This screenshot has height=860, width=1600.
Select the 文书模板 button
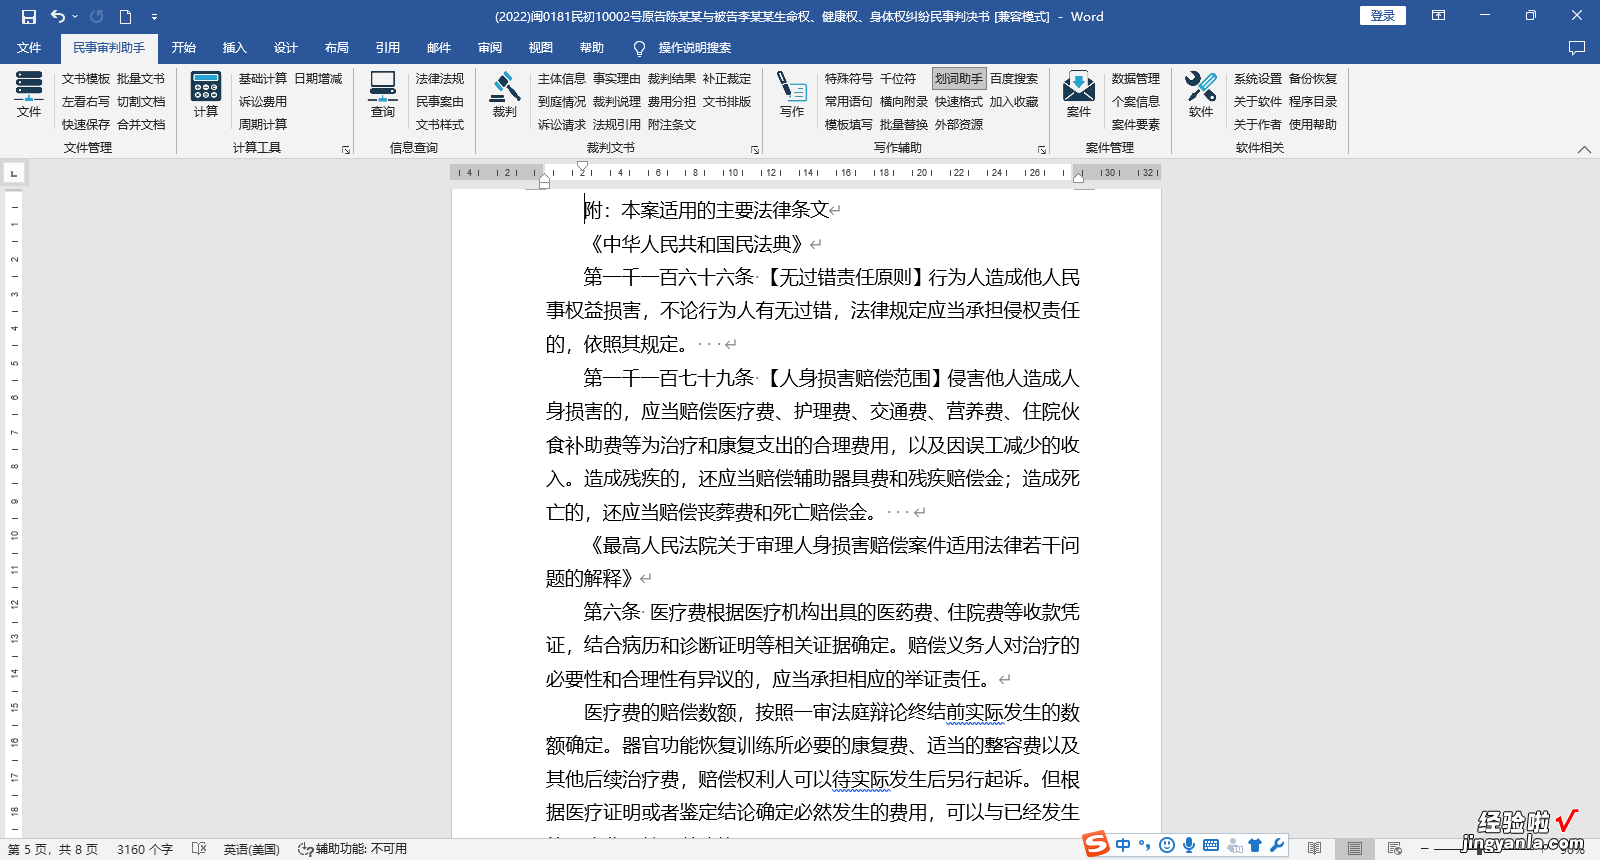(x=86, y=78)
